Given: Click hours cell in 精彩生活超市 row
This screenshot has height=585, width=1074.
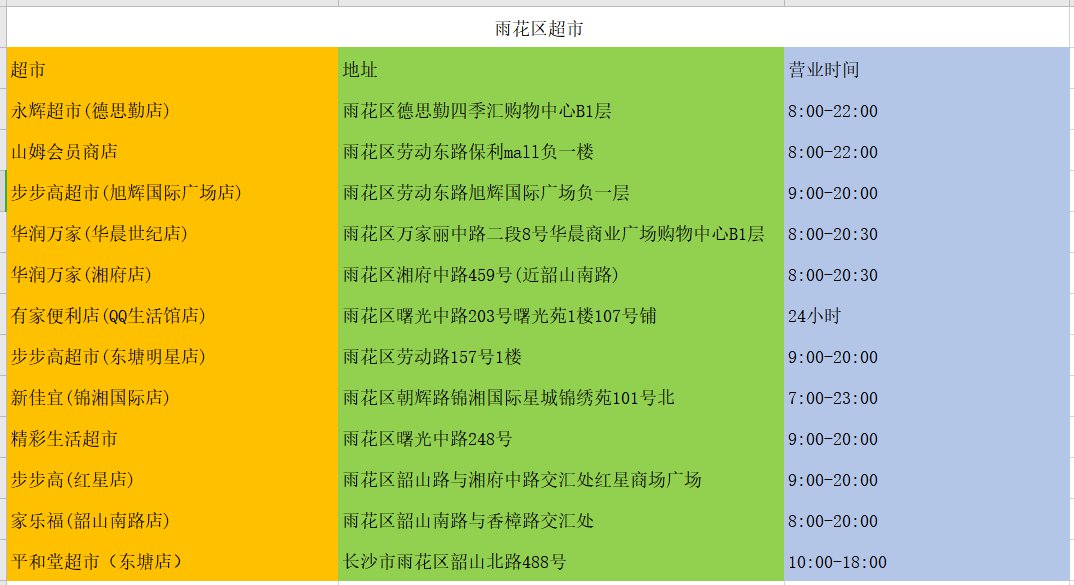Looking at the screenshot, I should point(927,439).
